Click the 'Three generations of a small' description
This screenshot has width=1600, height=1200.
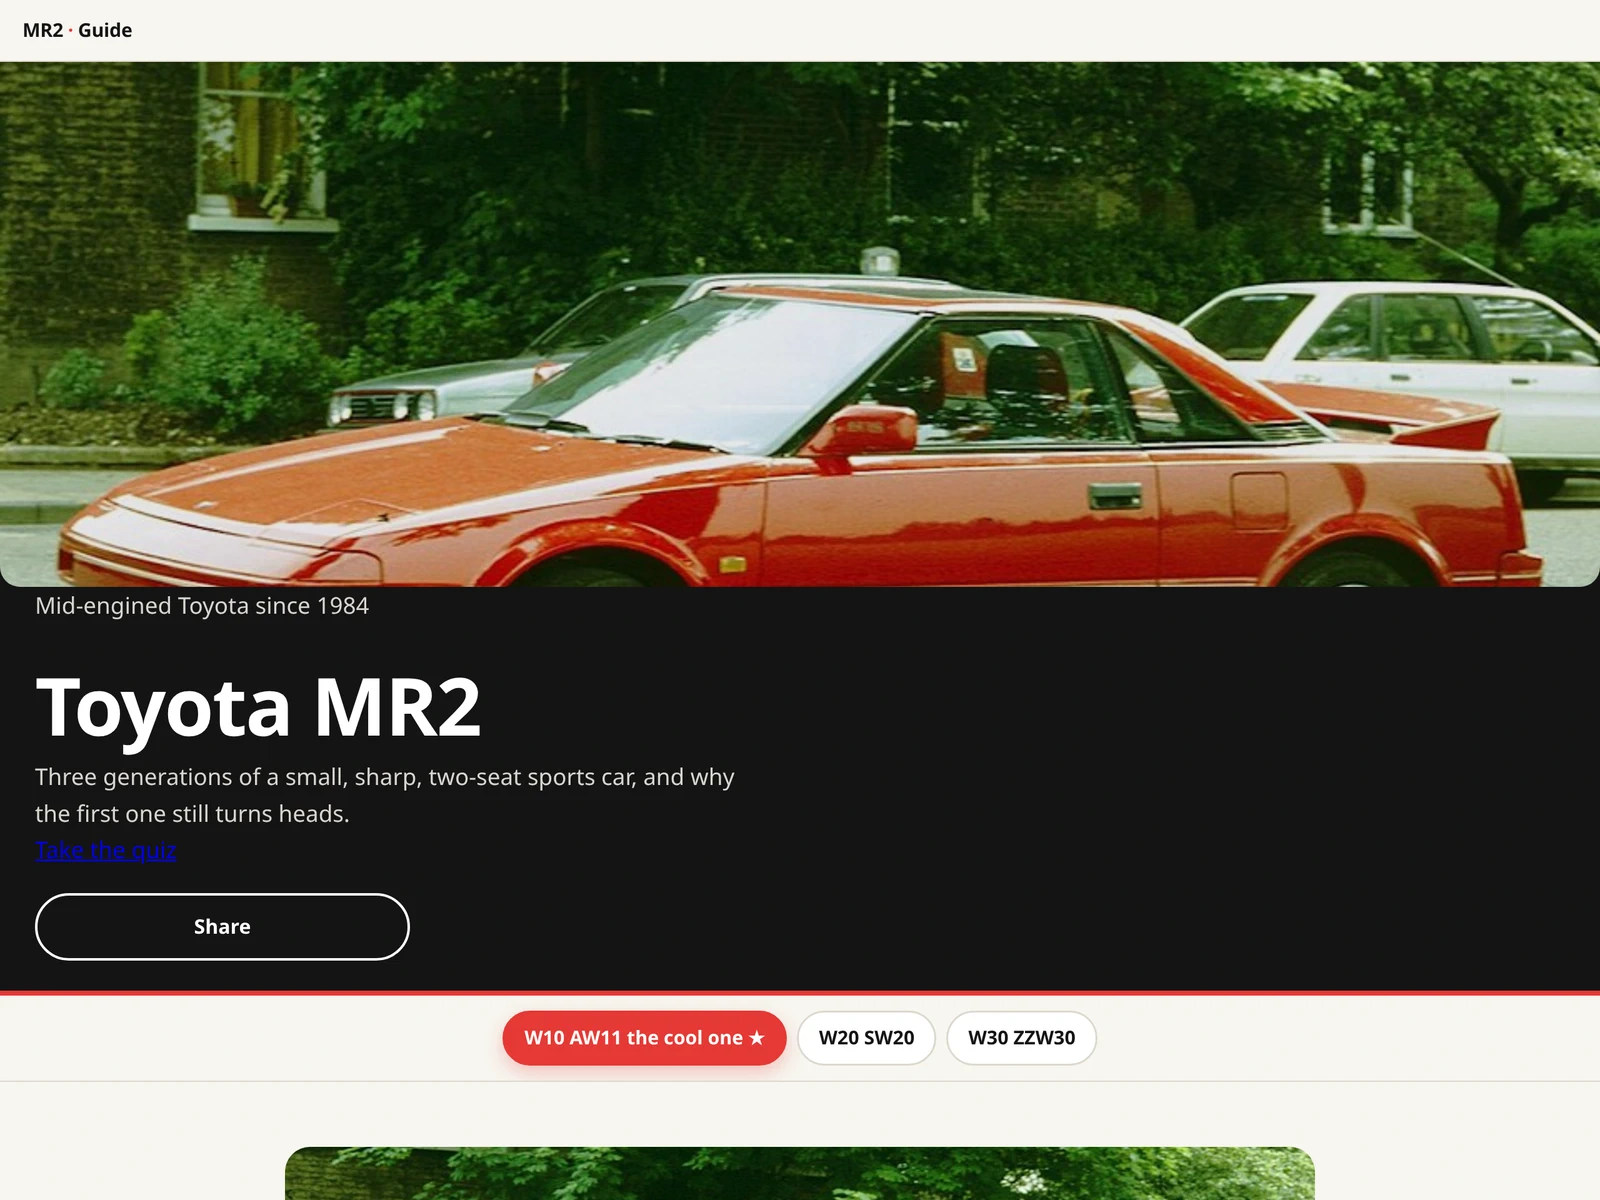385,795
